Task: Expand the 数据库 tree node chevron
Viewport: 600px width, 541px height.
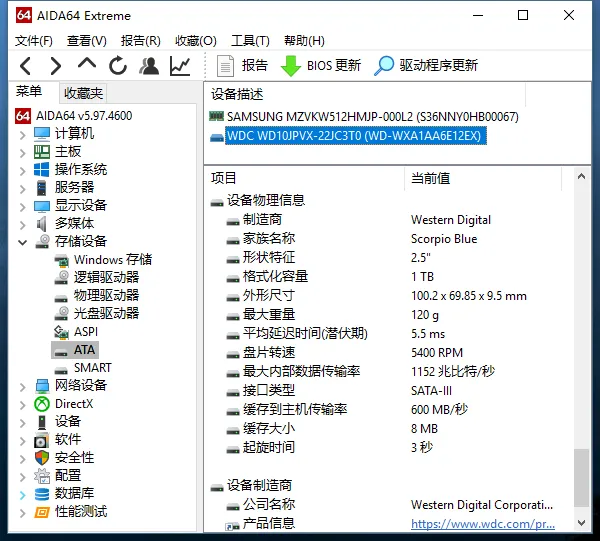Action: coord(23,495)
